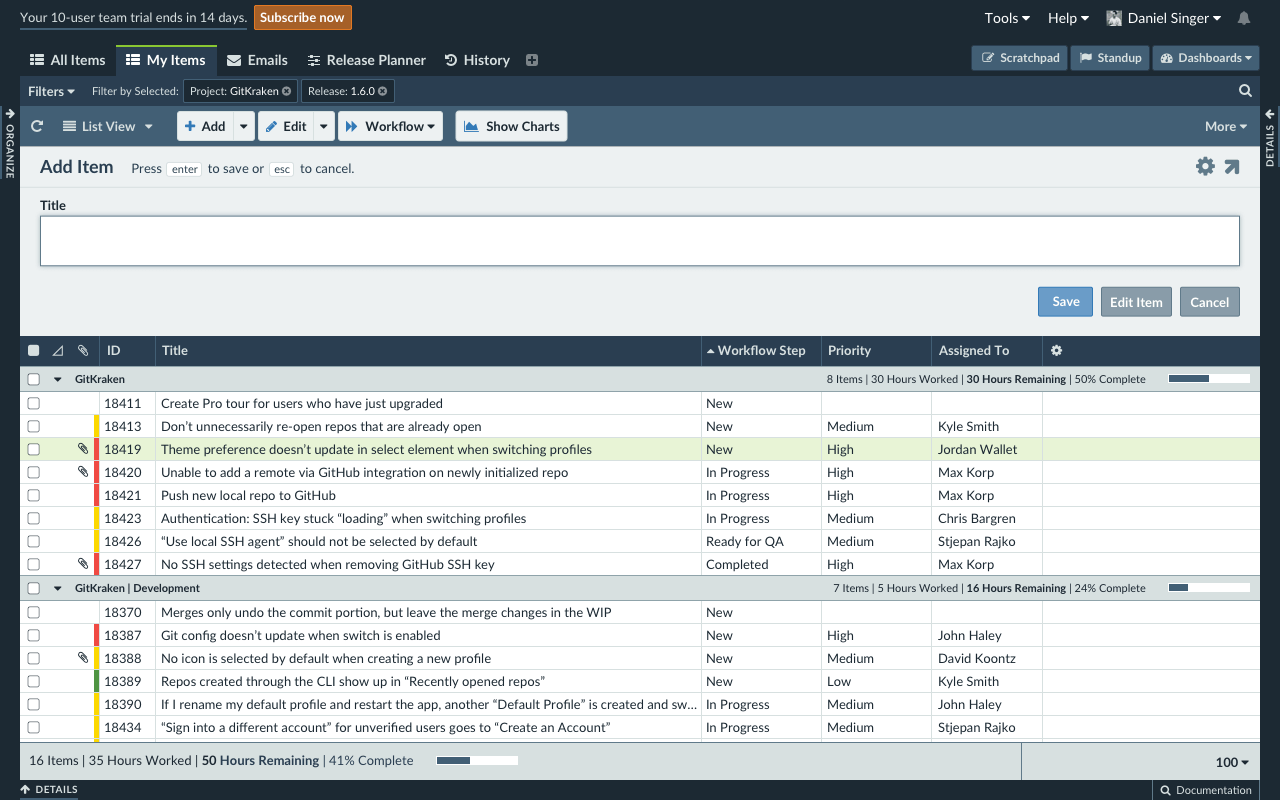Click GitKraken group progress bar
The image size is (1280, 800).
coord(1209,379)
